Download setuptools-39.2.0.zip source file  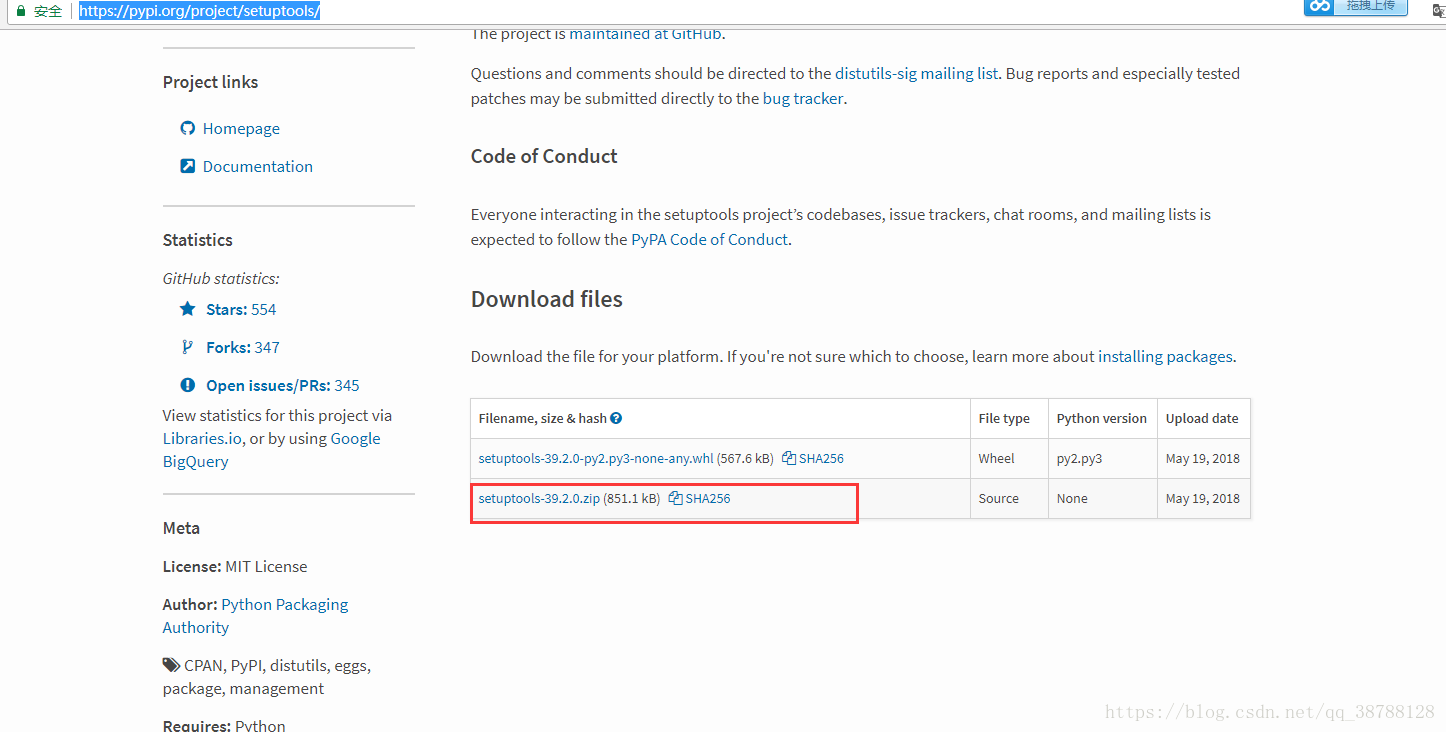539,498
